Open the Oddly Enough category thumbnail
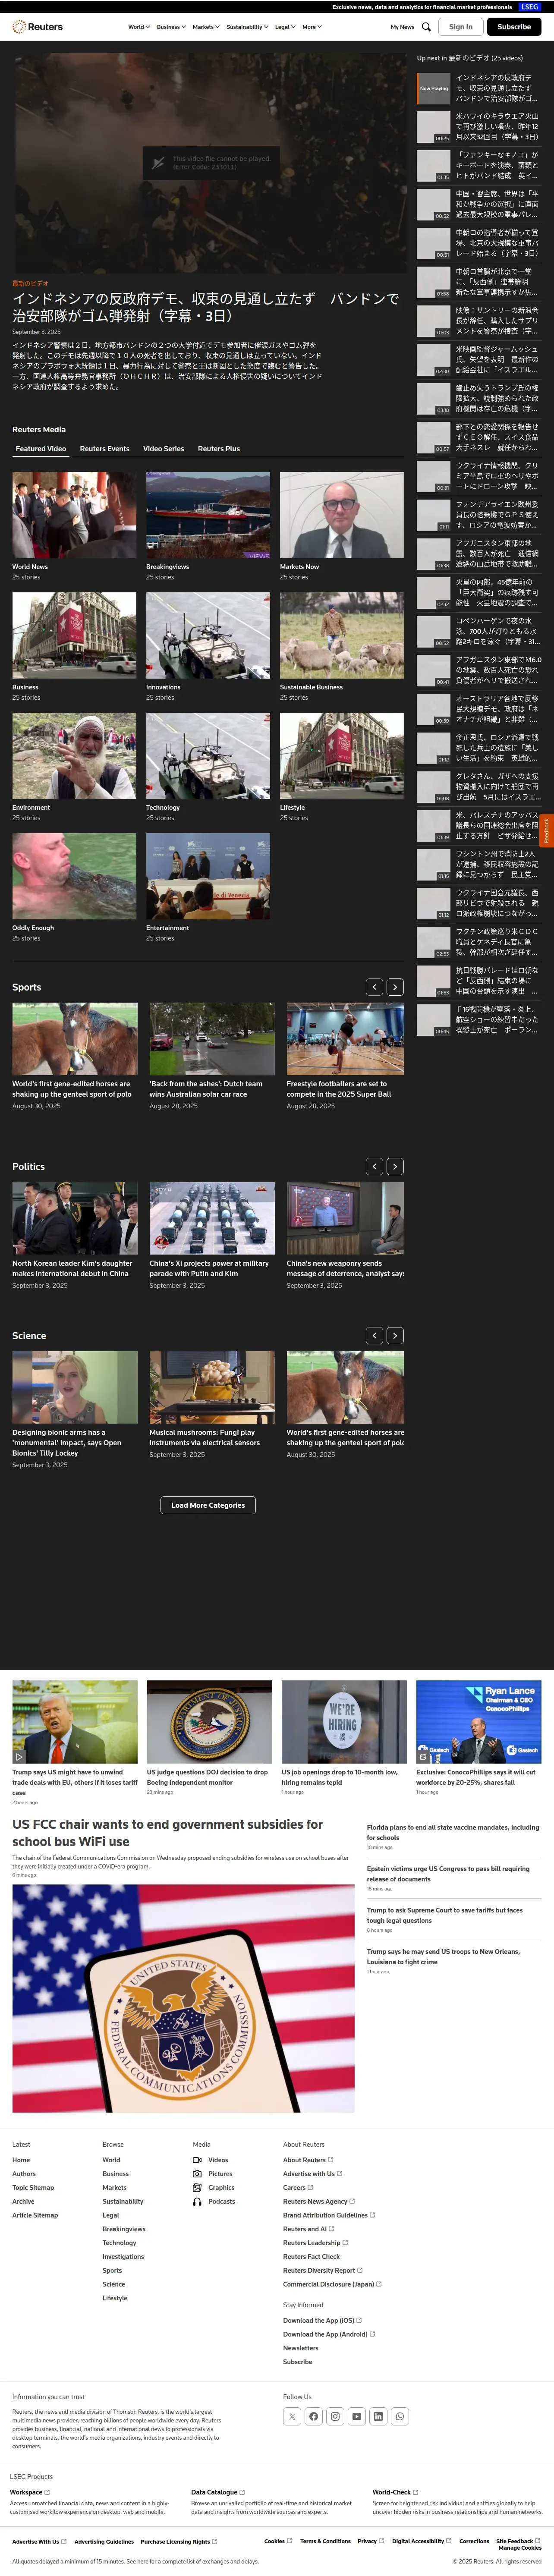Image resolution: width=554 pixels, height=2576 pixels. point(74,876)
